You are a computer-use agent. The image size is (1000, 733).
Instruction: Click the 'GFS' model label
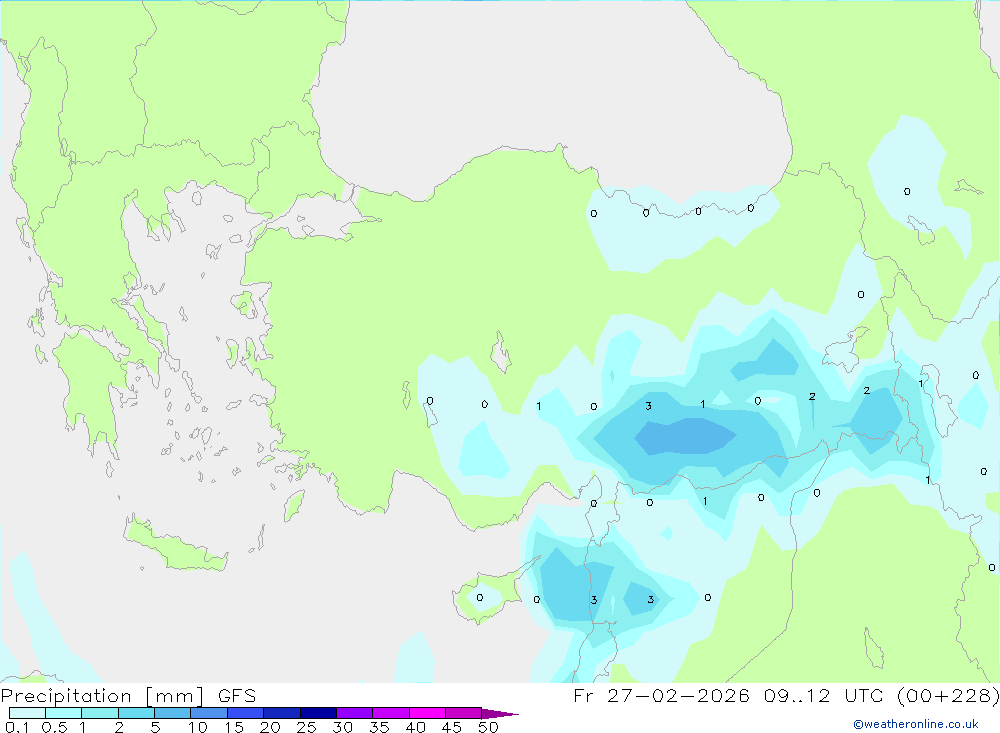237,696
